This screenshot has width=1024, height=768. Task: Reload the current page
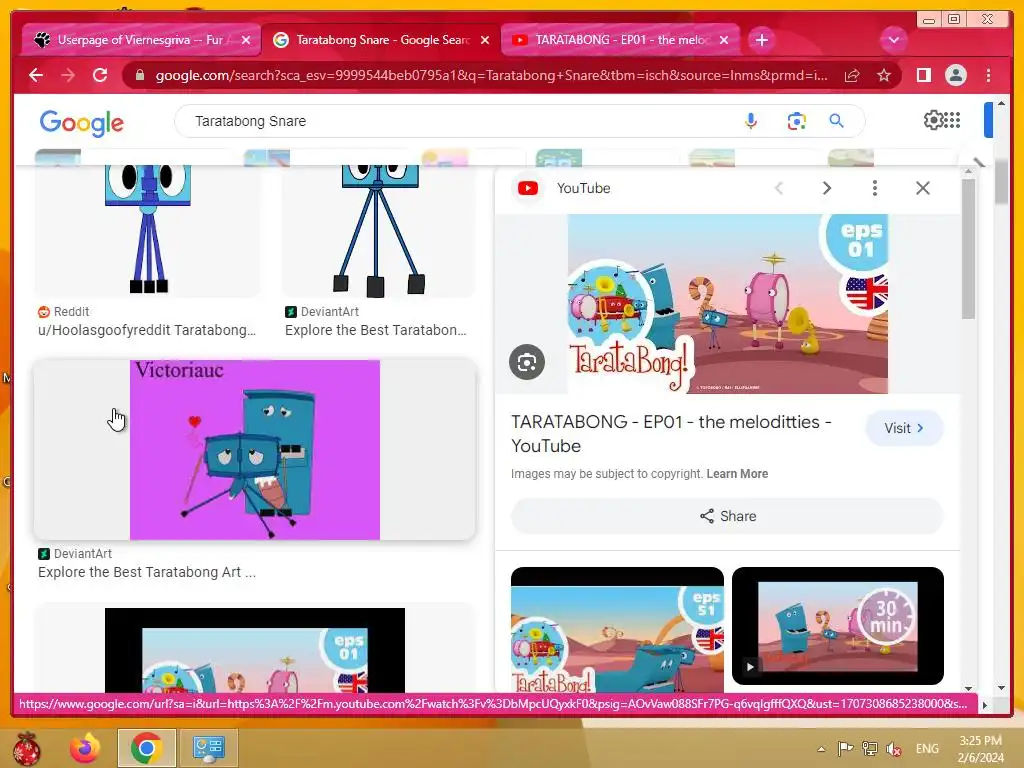[x=100, y=76]
